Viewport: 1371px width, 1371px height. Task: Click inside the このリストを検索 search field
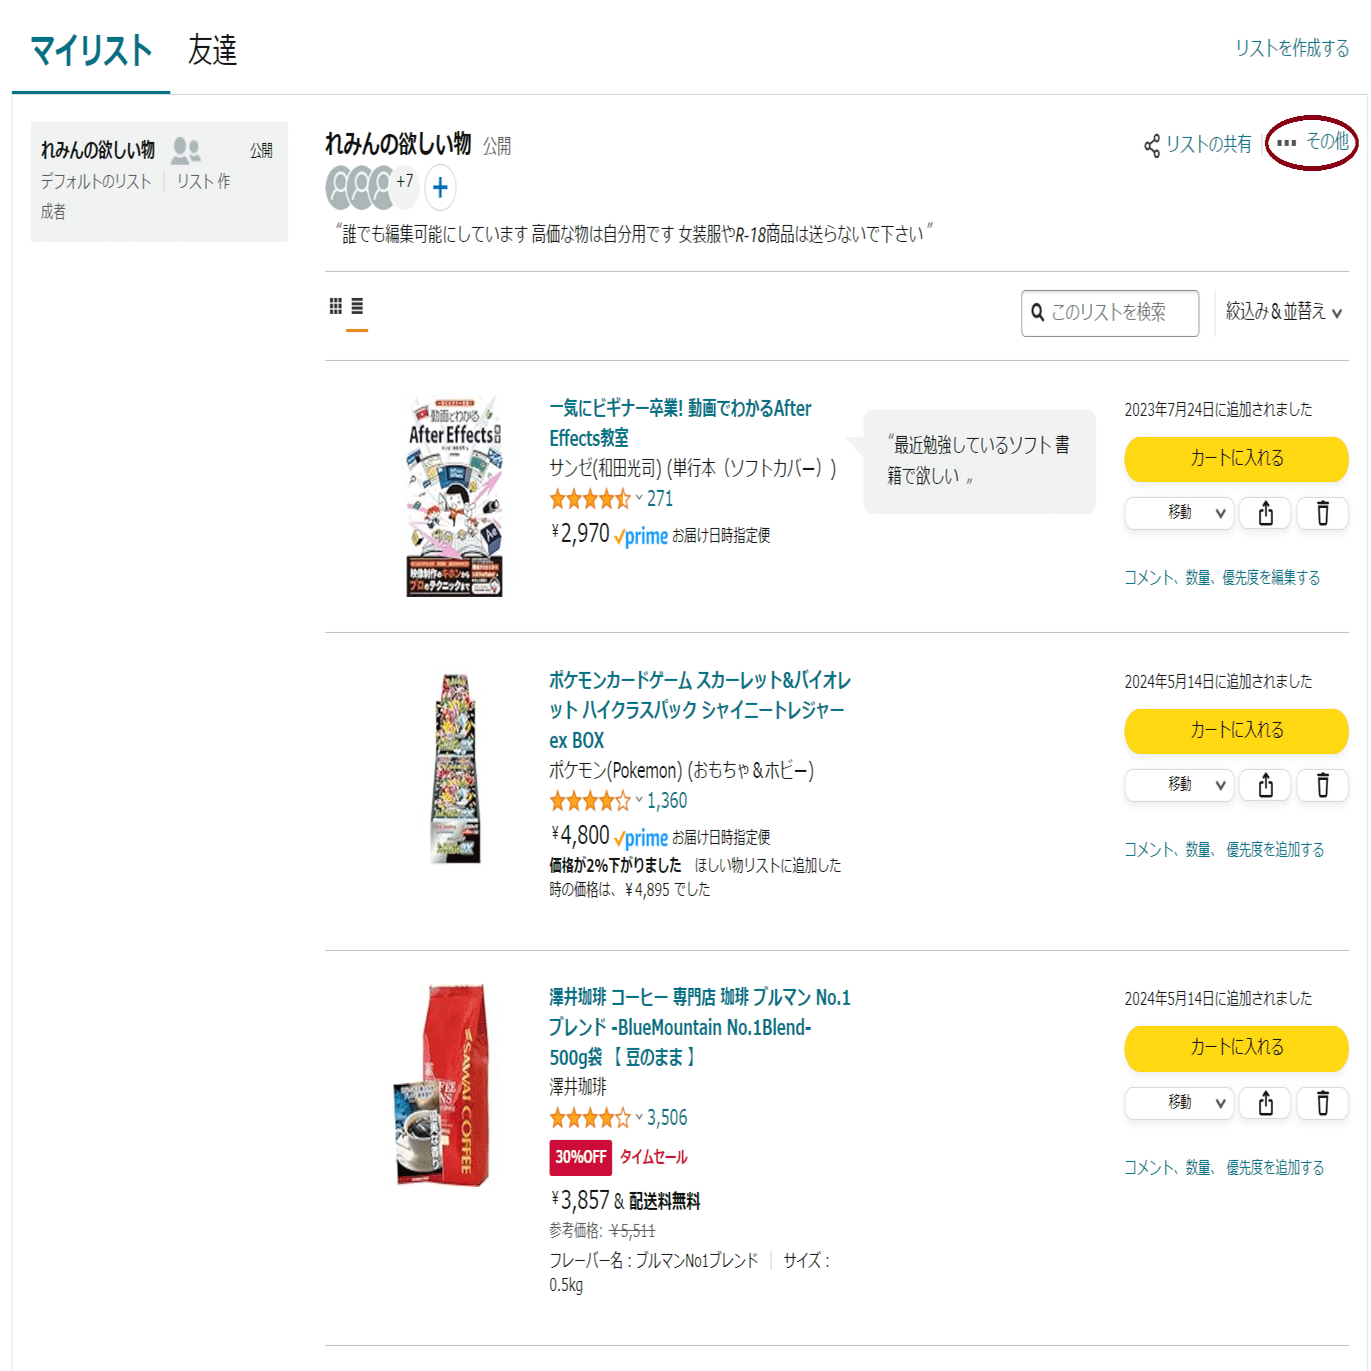(1110, 313)
